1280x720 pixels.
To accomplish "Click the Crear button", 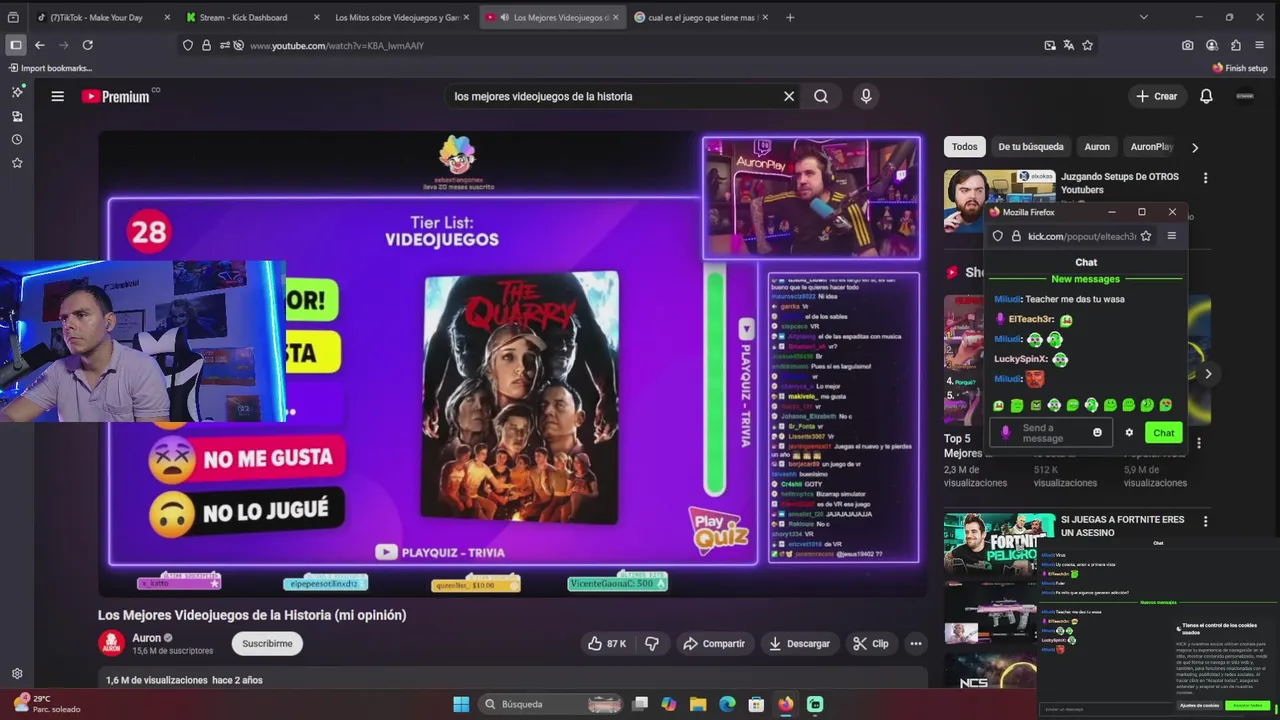I will [x=1157, y=96].
